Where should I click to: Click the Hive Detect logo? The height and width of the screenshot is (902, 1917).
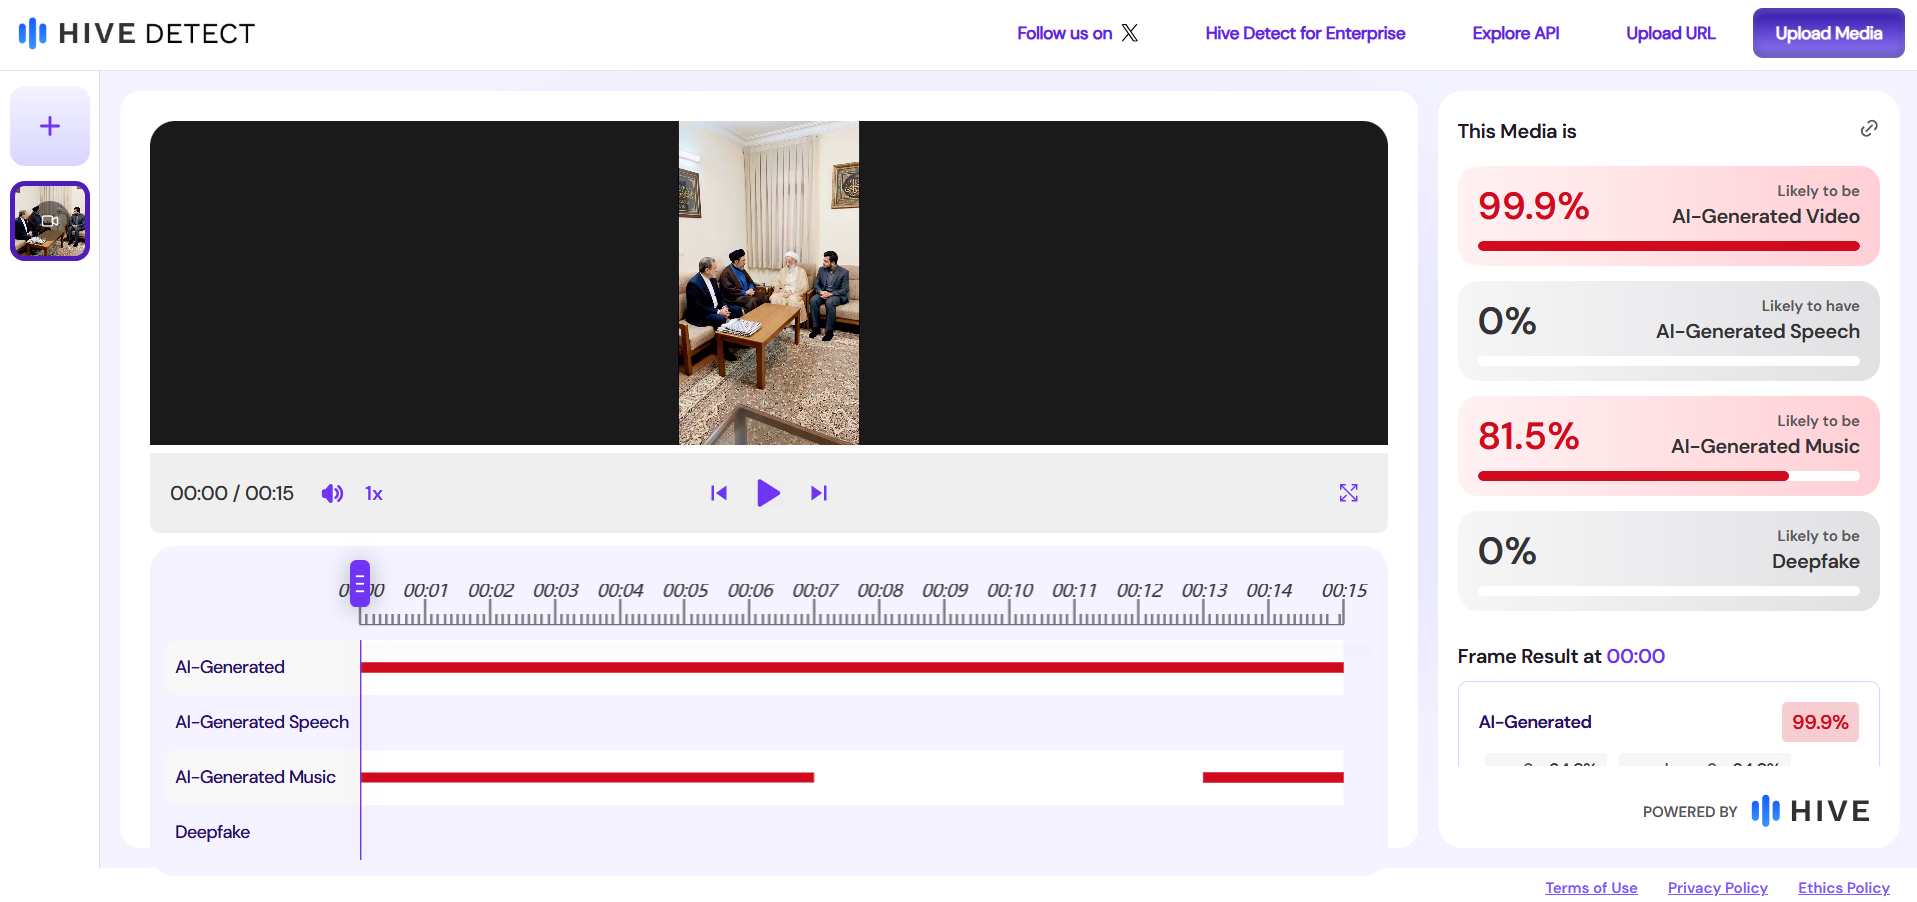coord(137,33)
